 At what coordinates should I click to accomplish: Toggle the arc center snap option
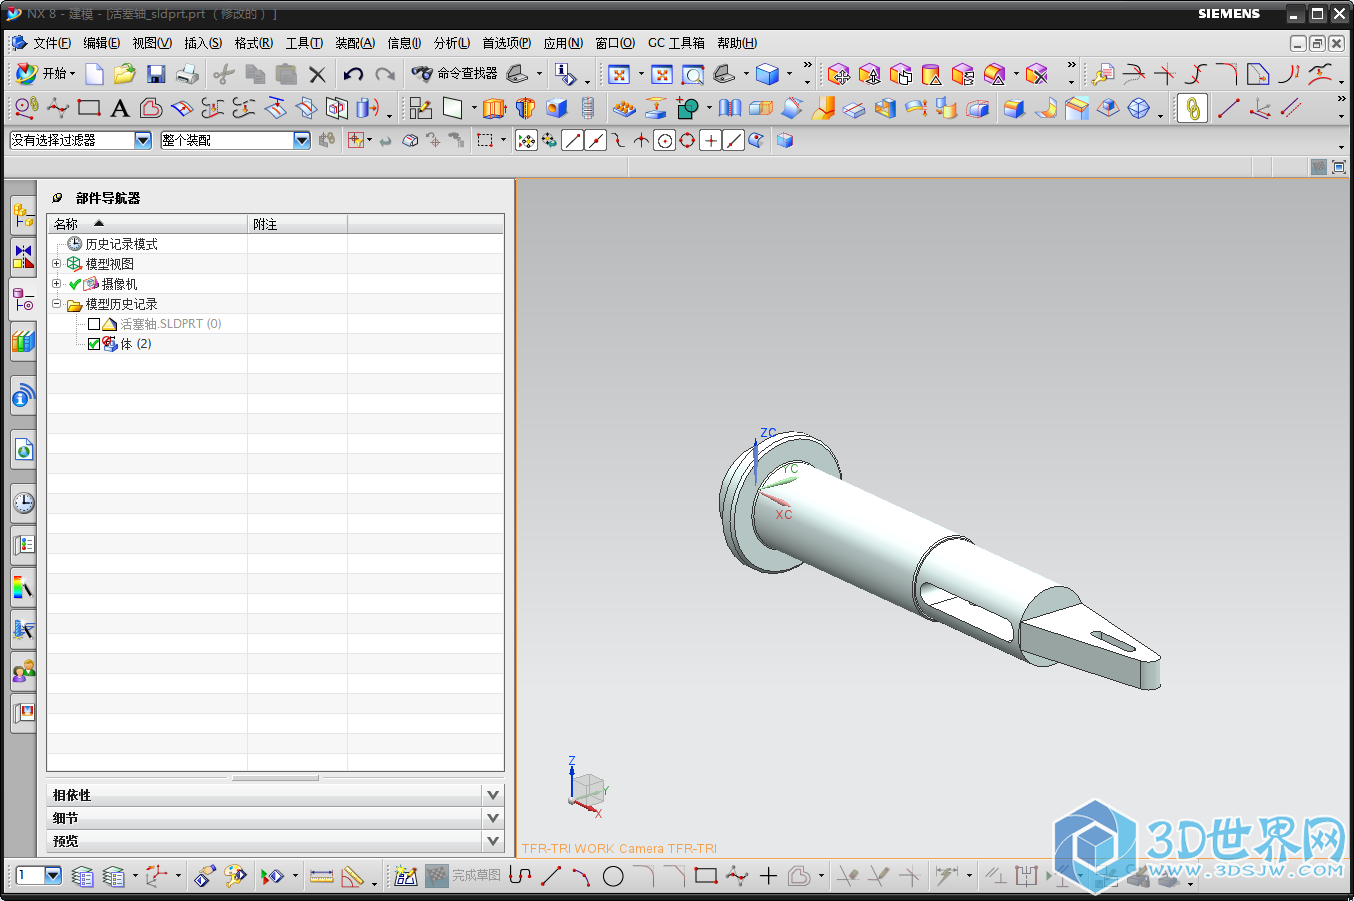pos(665,141)
